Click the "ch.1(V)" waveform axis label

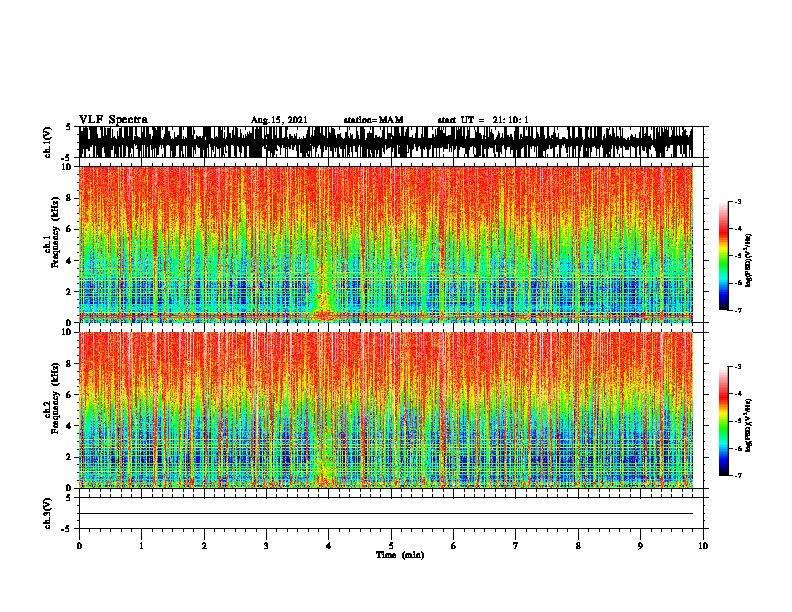point(47,142)
